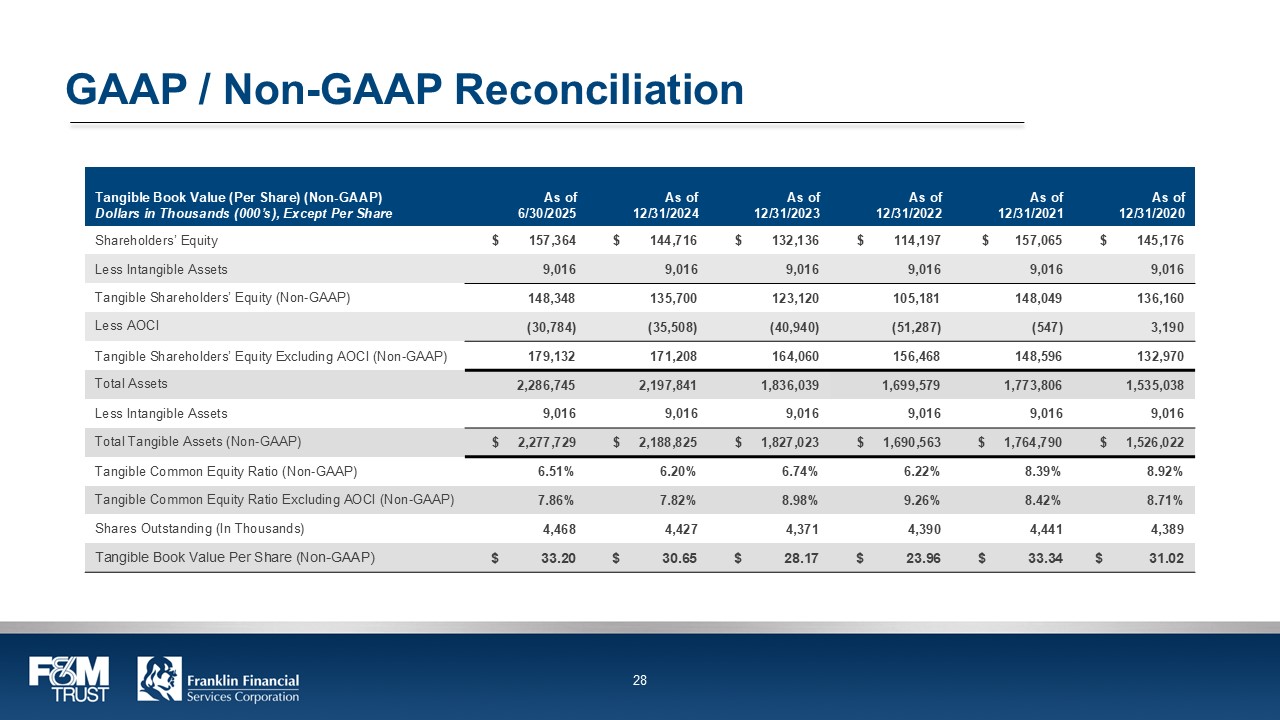Screen dimensions: 1280x720
Task: Select the slide title GAAP / Non-GAAP Reconciliation
Action: (404, 89)
